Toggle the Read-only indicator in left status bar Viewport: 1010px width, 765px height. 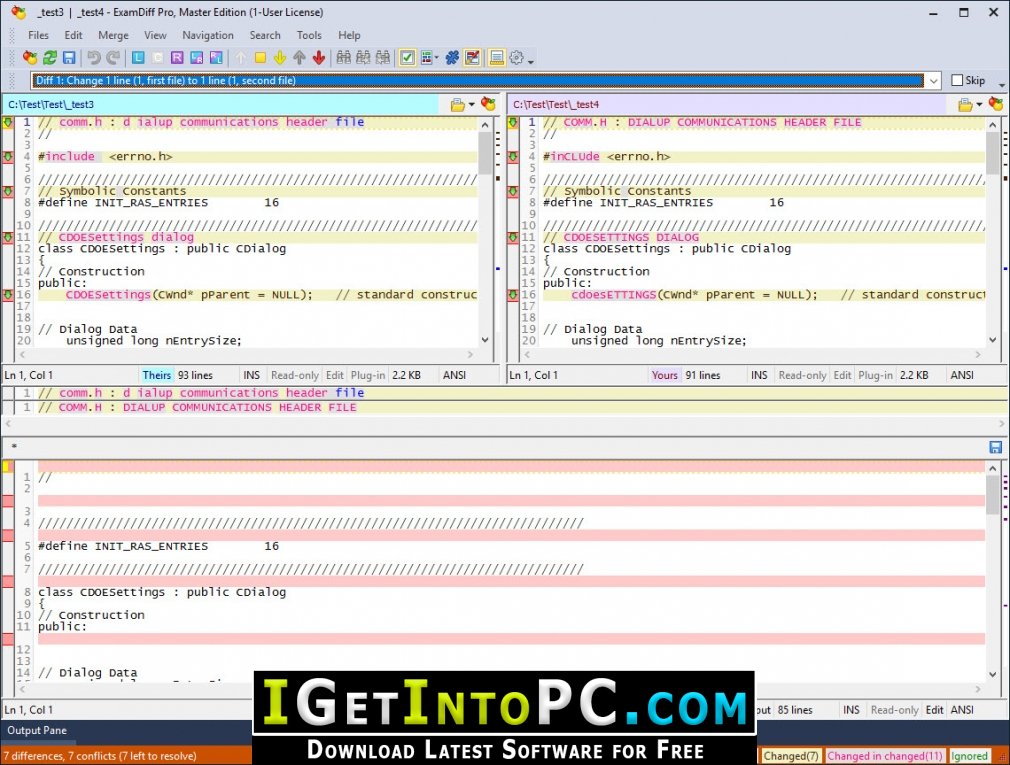pyautogui.click(x=295, y=375)
